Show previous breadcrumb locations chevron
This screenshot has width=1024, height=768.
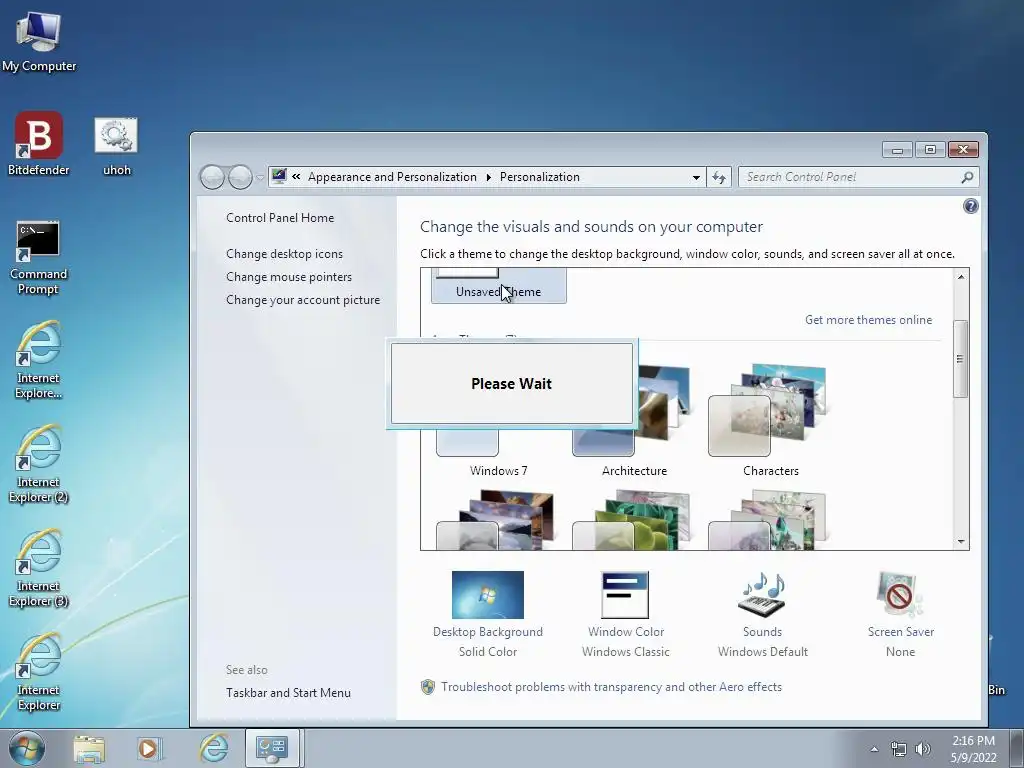[296, 176]
